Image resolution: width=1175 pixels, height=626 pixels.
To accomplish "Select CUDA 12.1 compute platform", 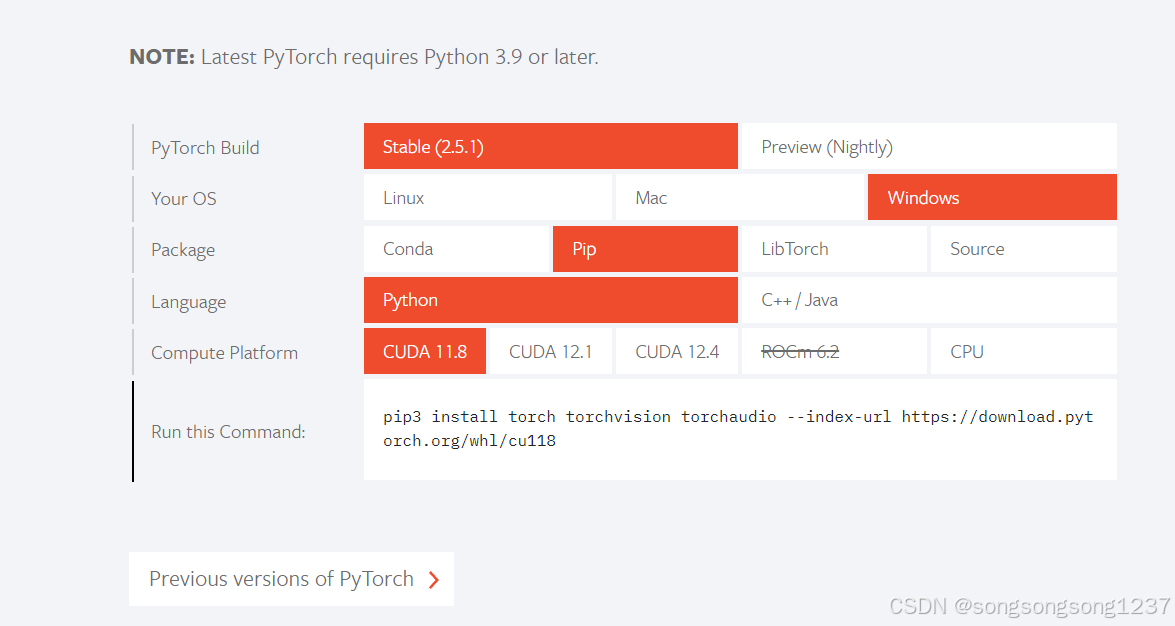I will click(x=550, y=351).
